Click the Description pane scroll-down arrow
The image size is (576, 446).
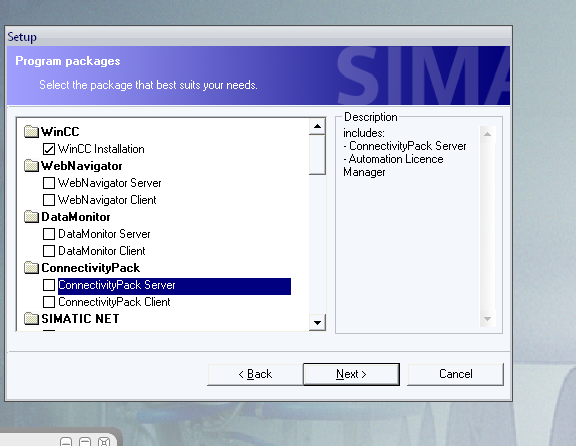point(487,319)
